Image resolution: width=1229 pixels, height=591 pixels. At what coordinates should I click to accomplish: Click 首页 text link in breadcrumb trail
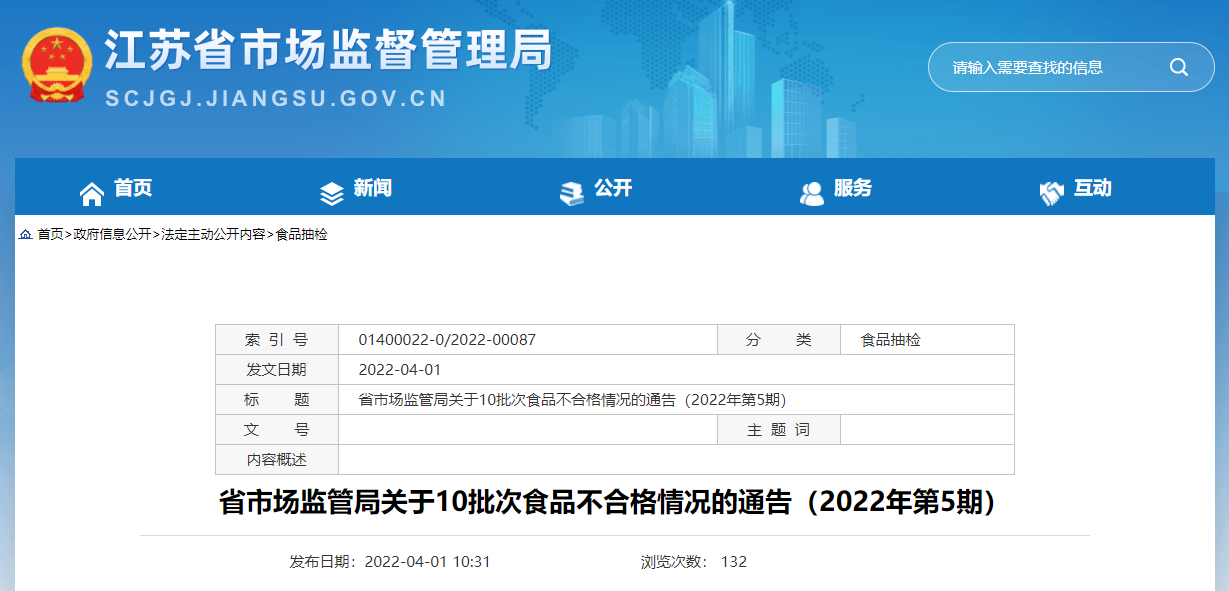pos(50,234)
